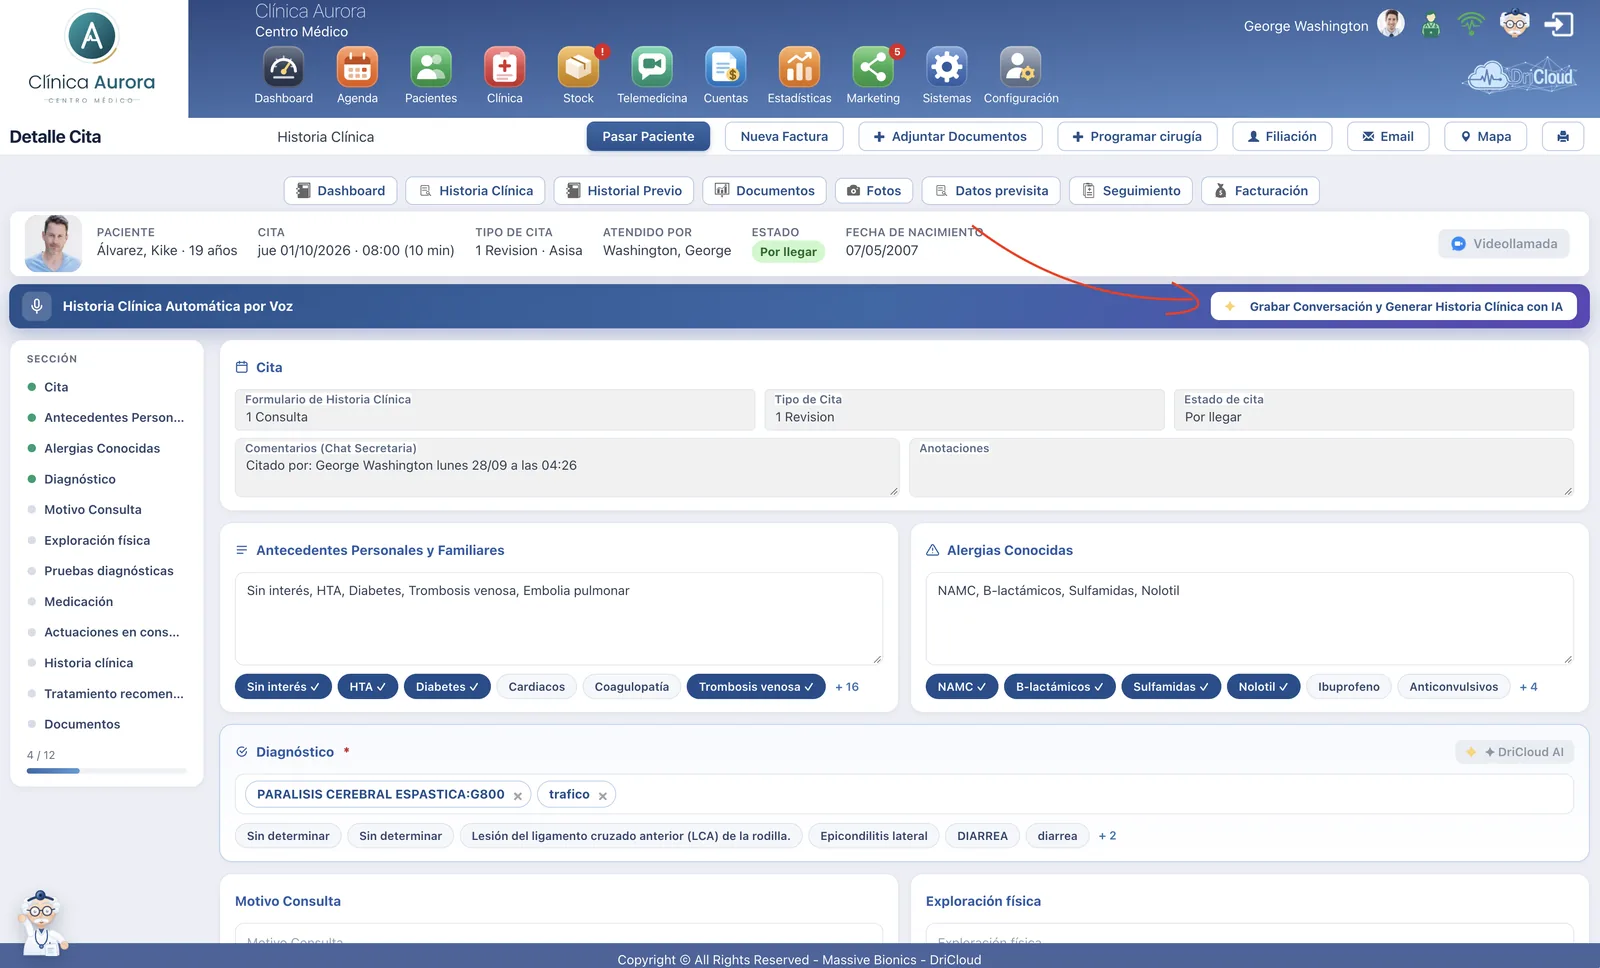Expand the +16 more antecedents

coord(847,687)
